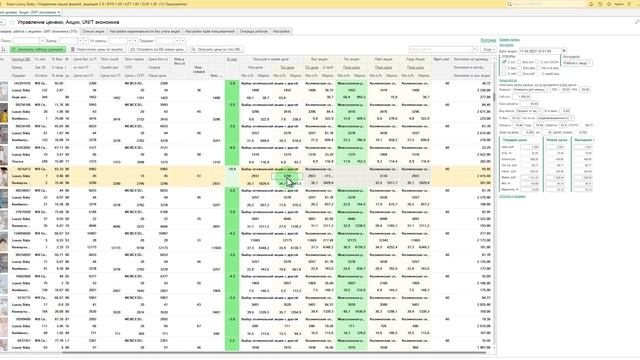Viewport: 640px width, 360px height.
Task: Open the calendar picker beside Дата акции
Action: 564,51
